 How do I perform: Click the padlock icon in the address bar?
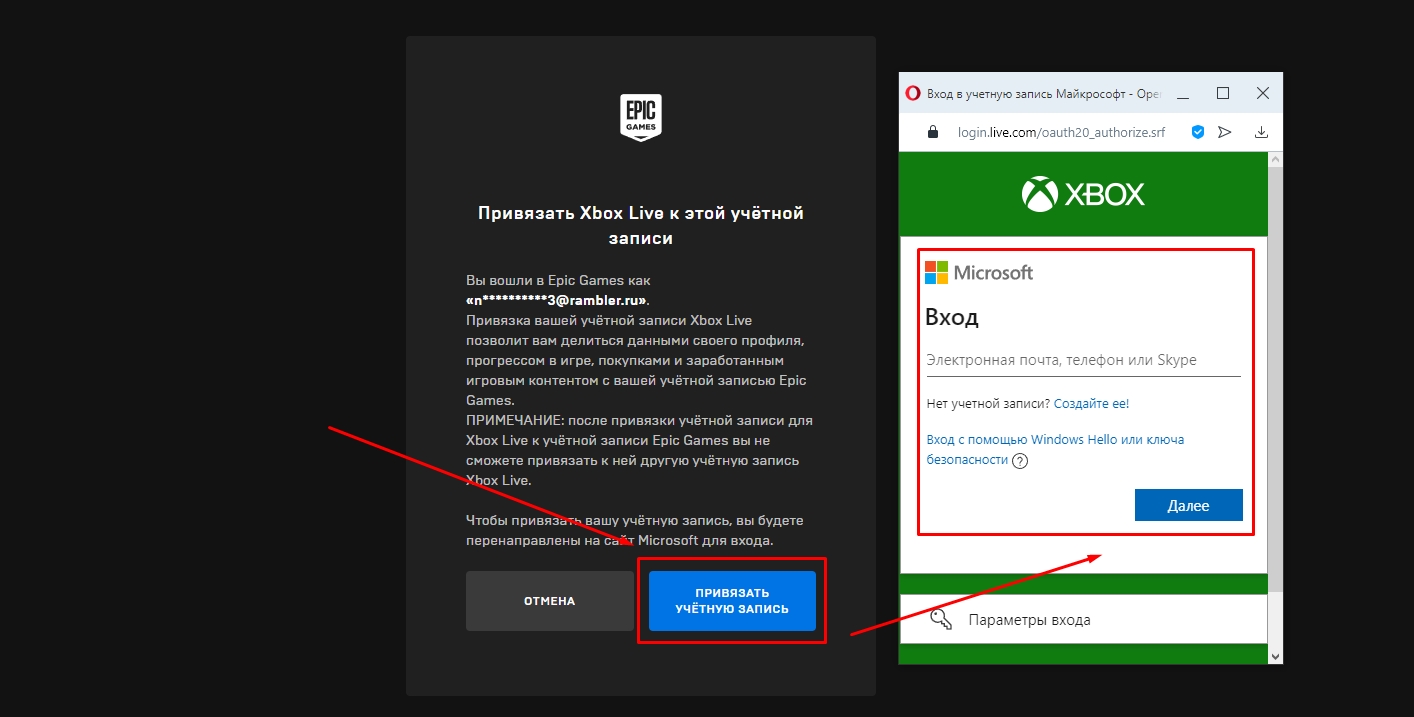tap(933, 132)
